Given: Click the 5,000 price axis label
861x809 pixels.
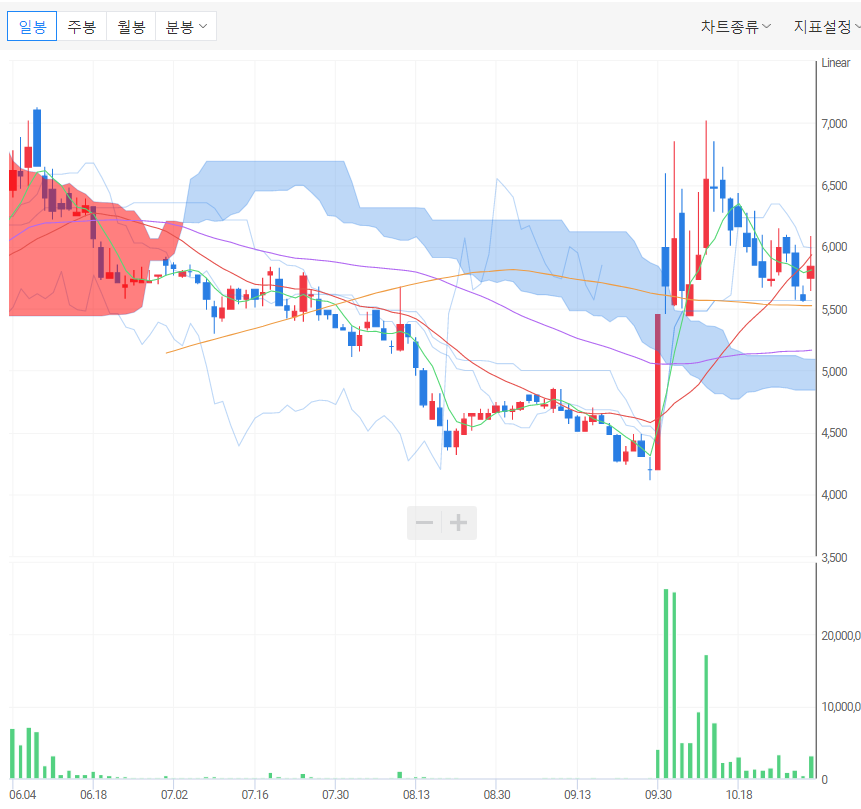Looking at the screenshot, I should pos(834,372).
